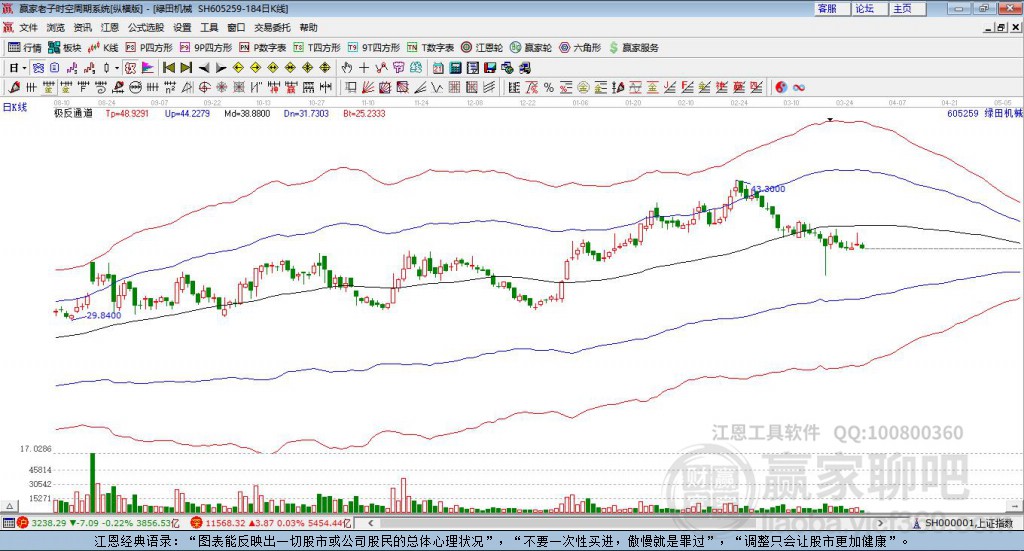1024x551 pixels.
Task: Open the 帮助 menu
Action: [308, 27]
